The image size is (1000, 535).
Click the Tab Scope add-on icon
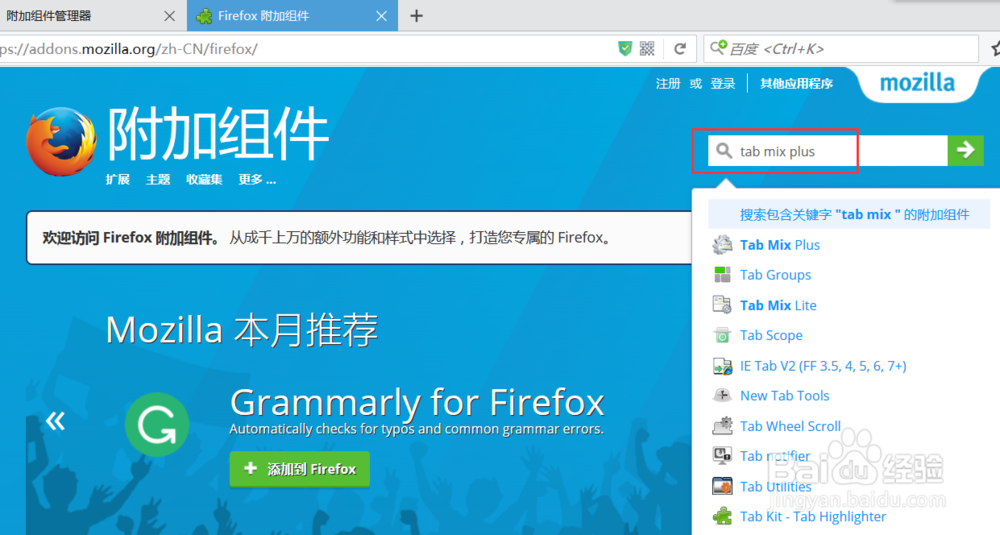723,335
